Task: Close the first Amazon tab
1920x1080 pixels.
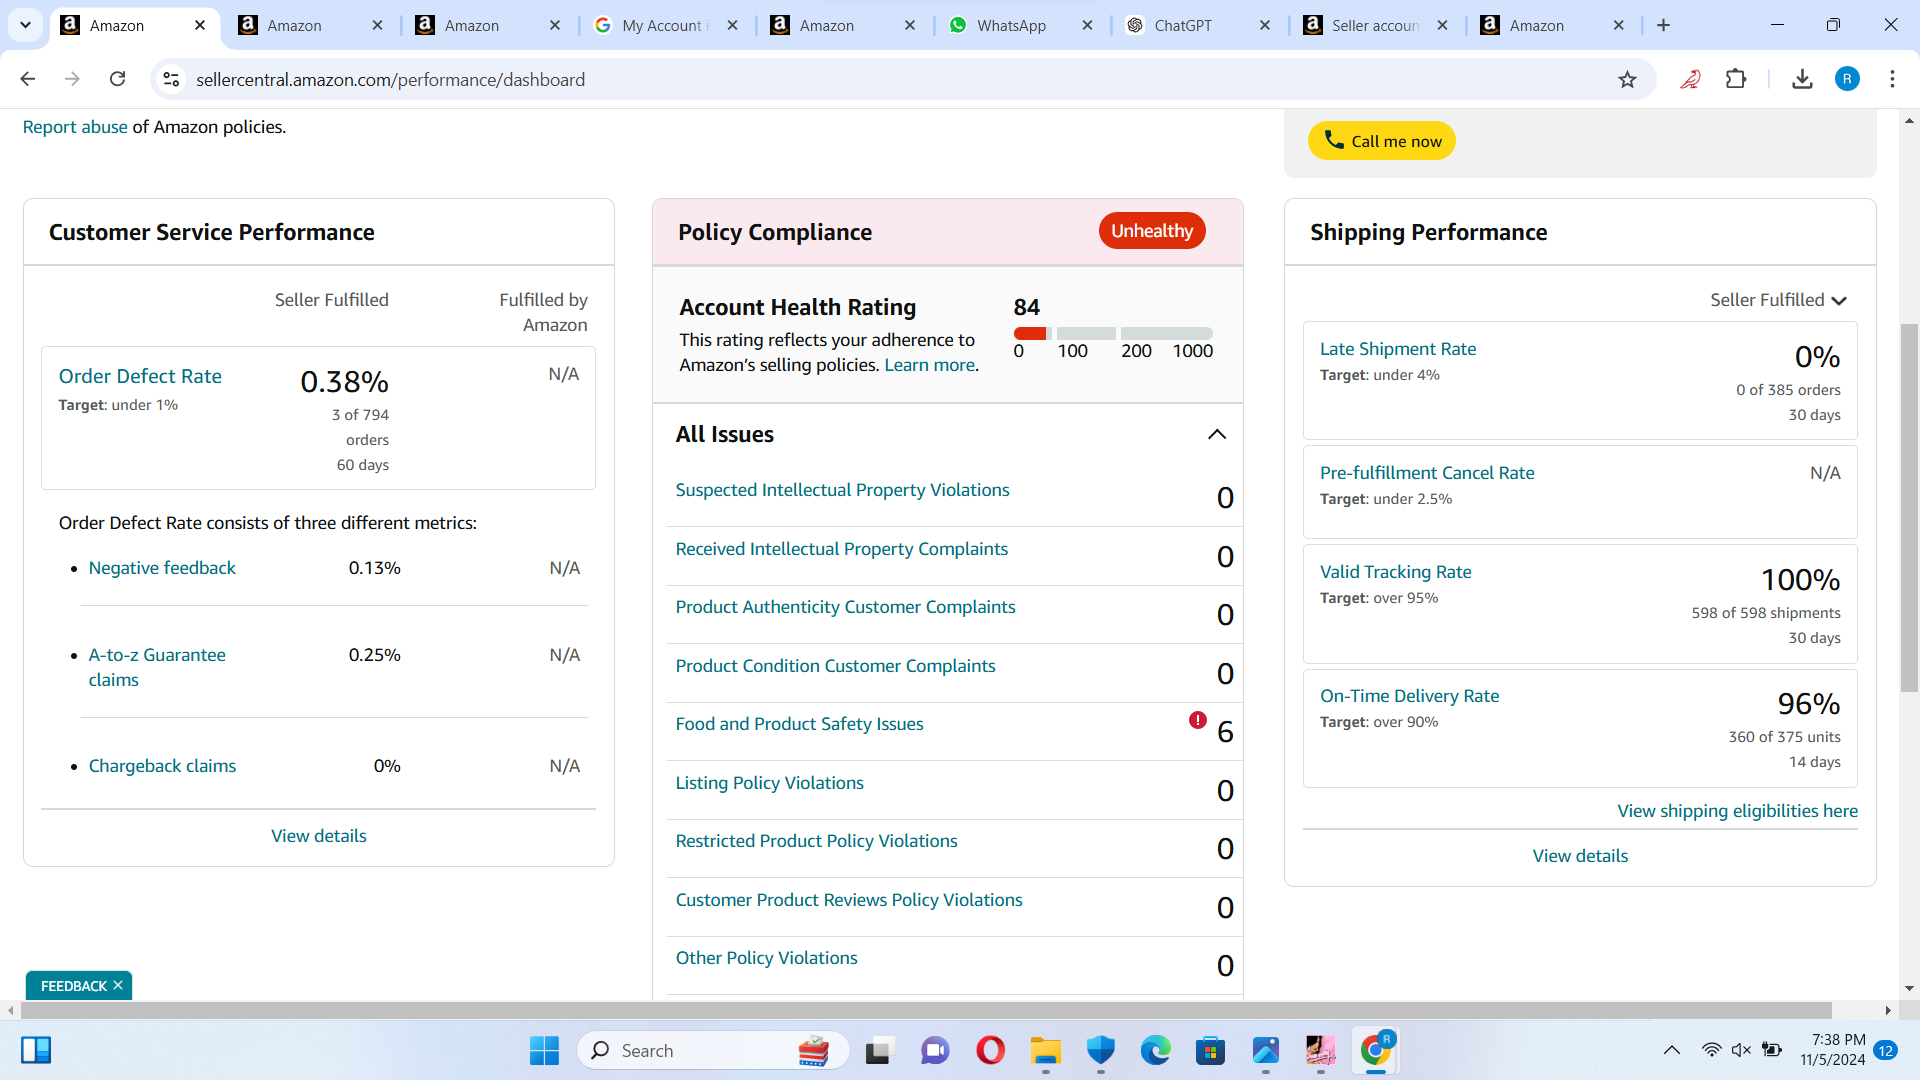Action: 200,25
